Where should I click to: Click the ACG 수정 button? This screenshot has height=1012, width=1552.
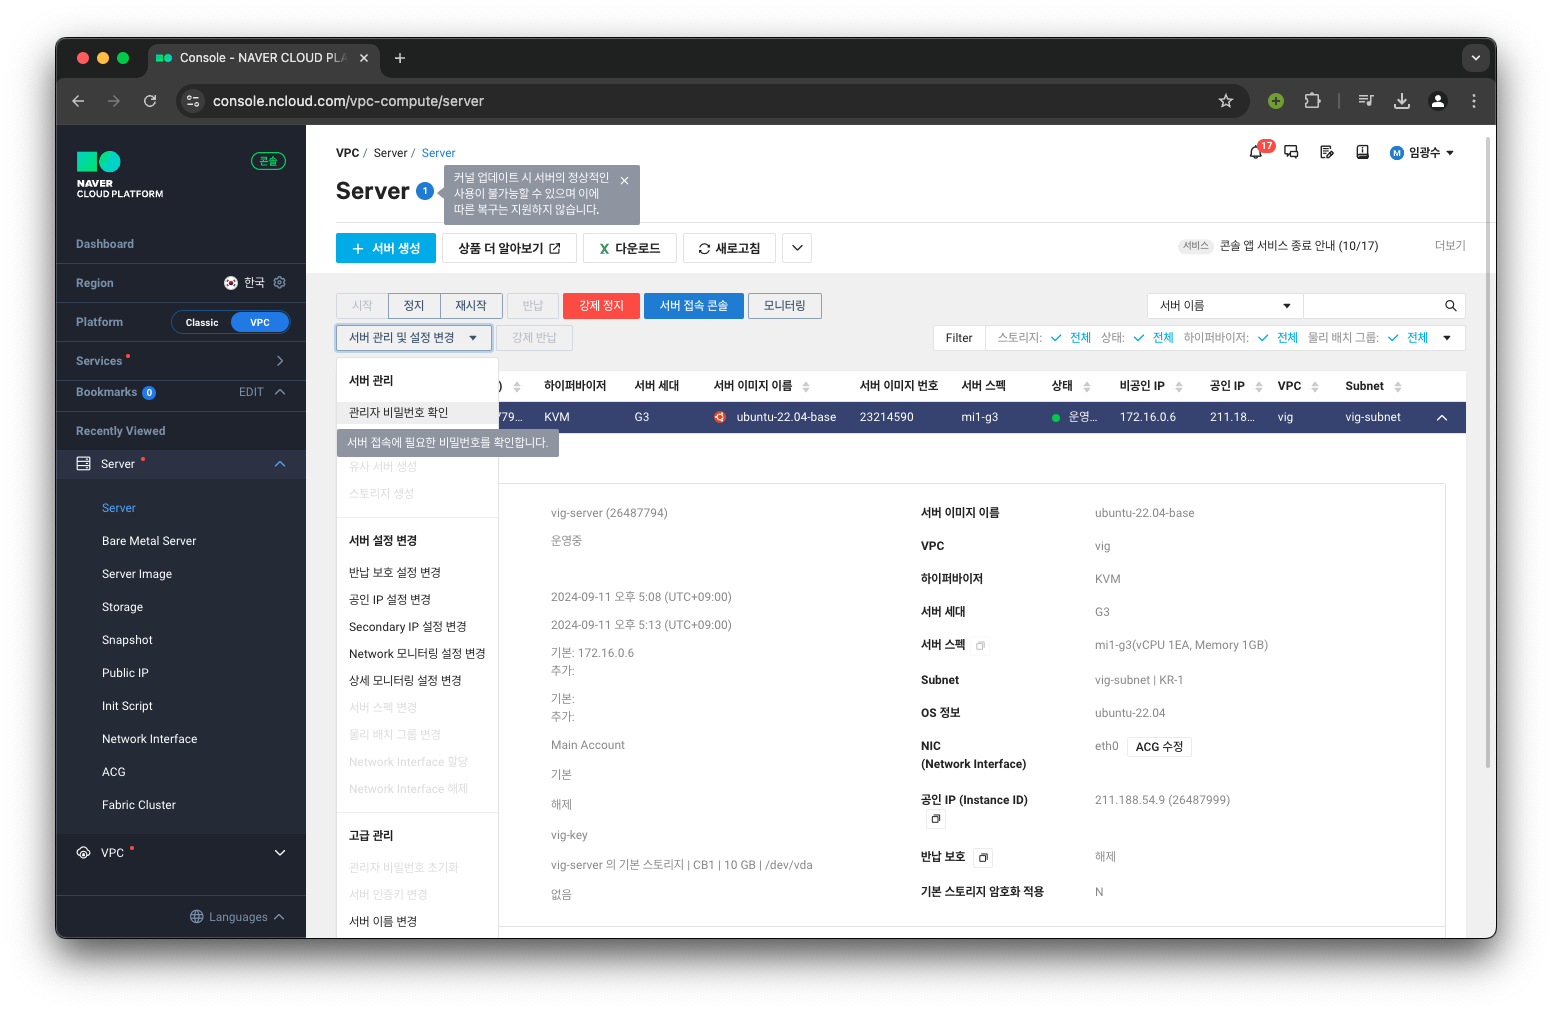click(x=1159, y=747)
